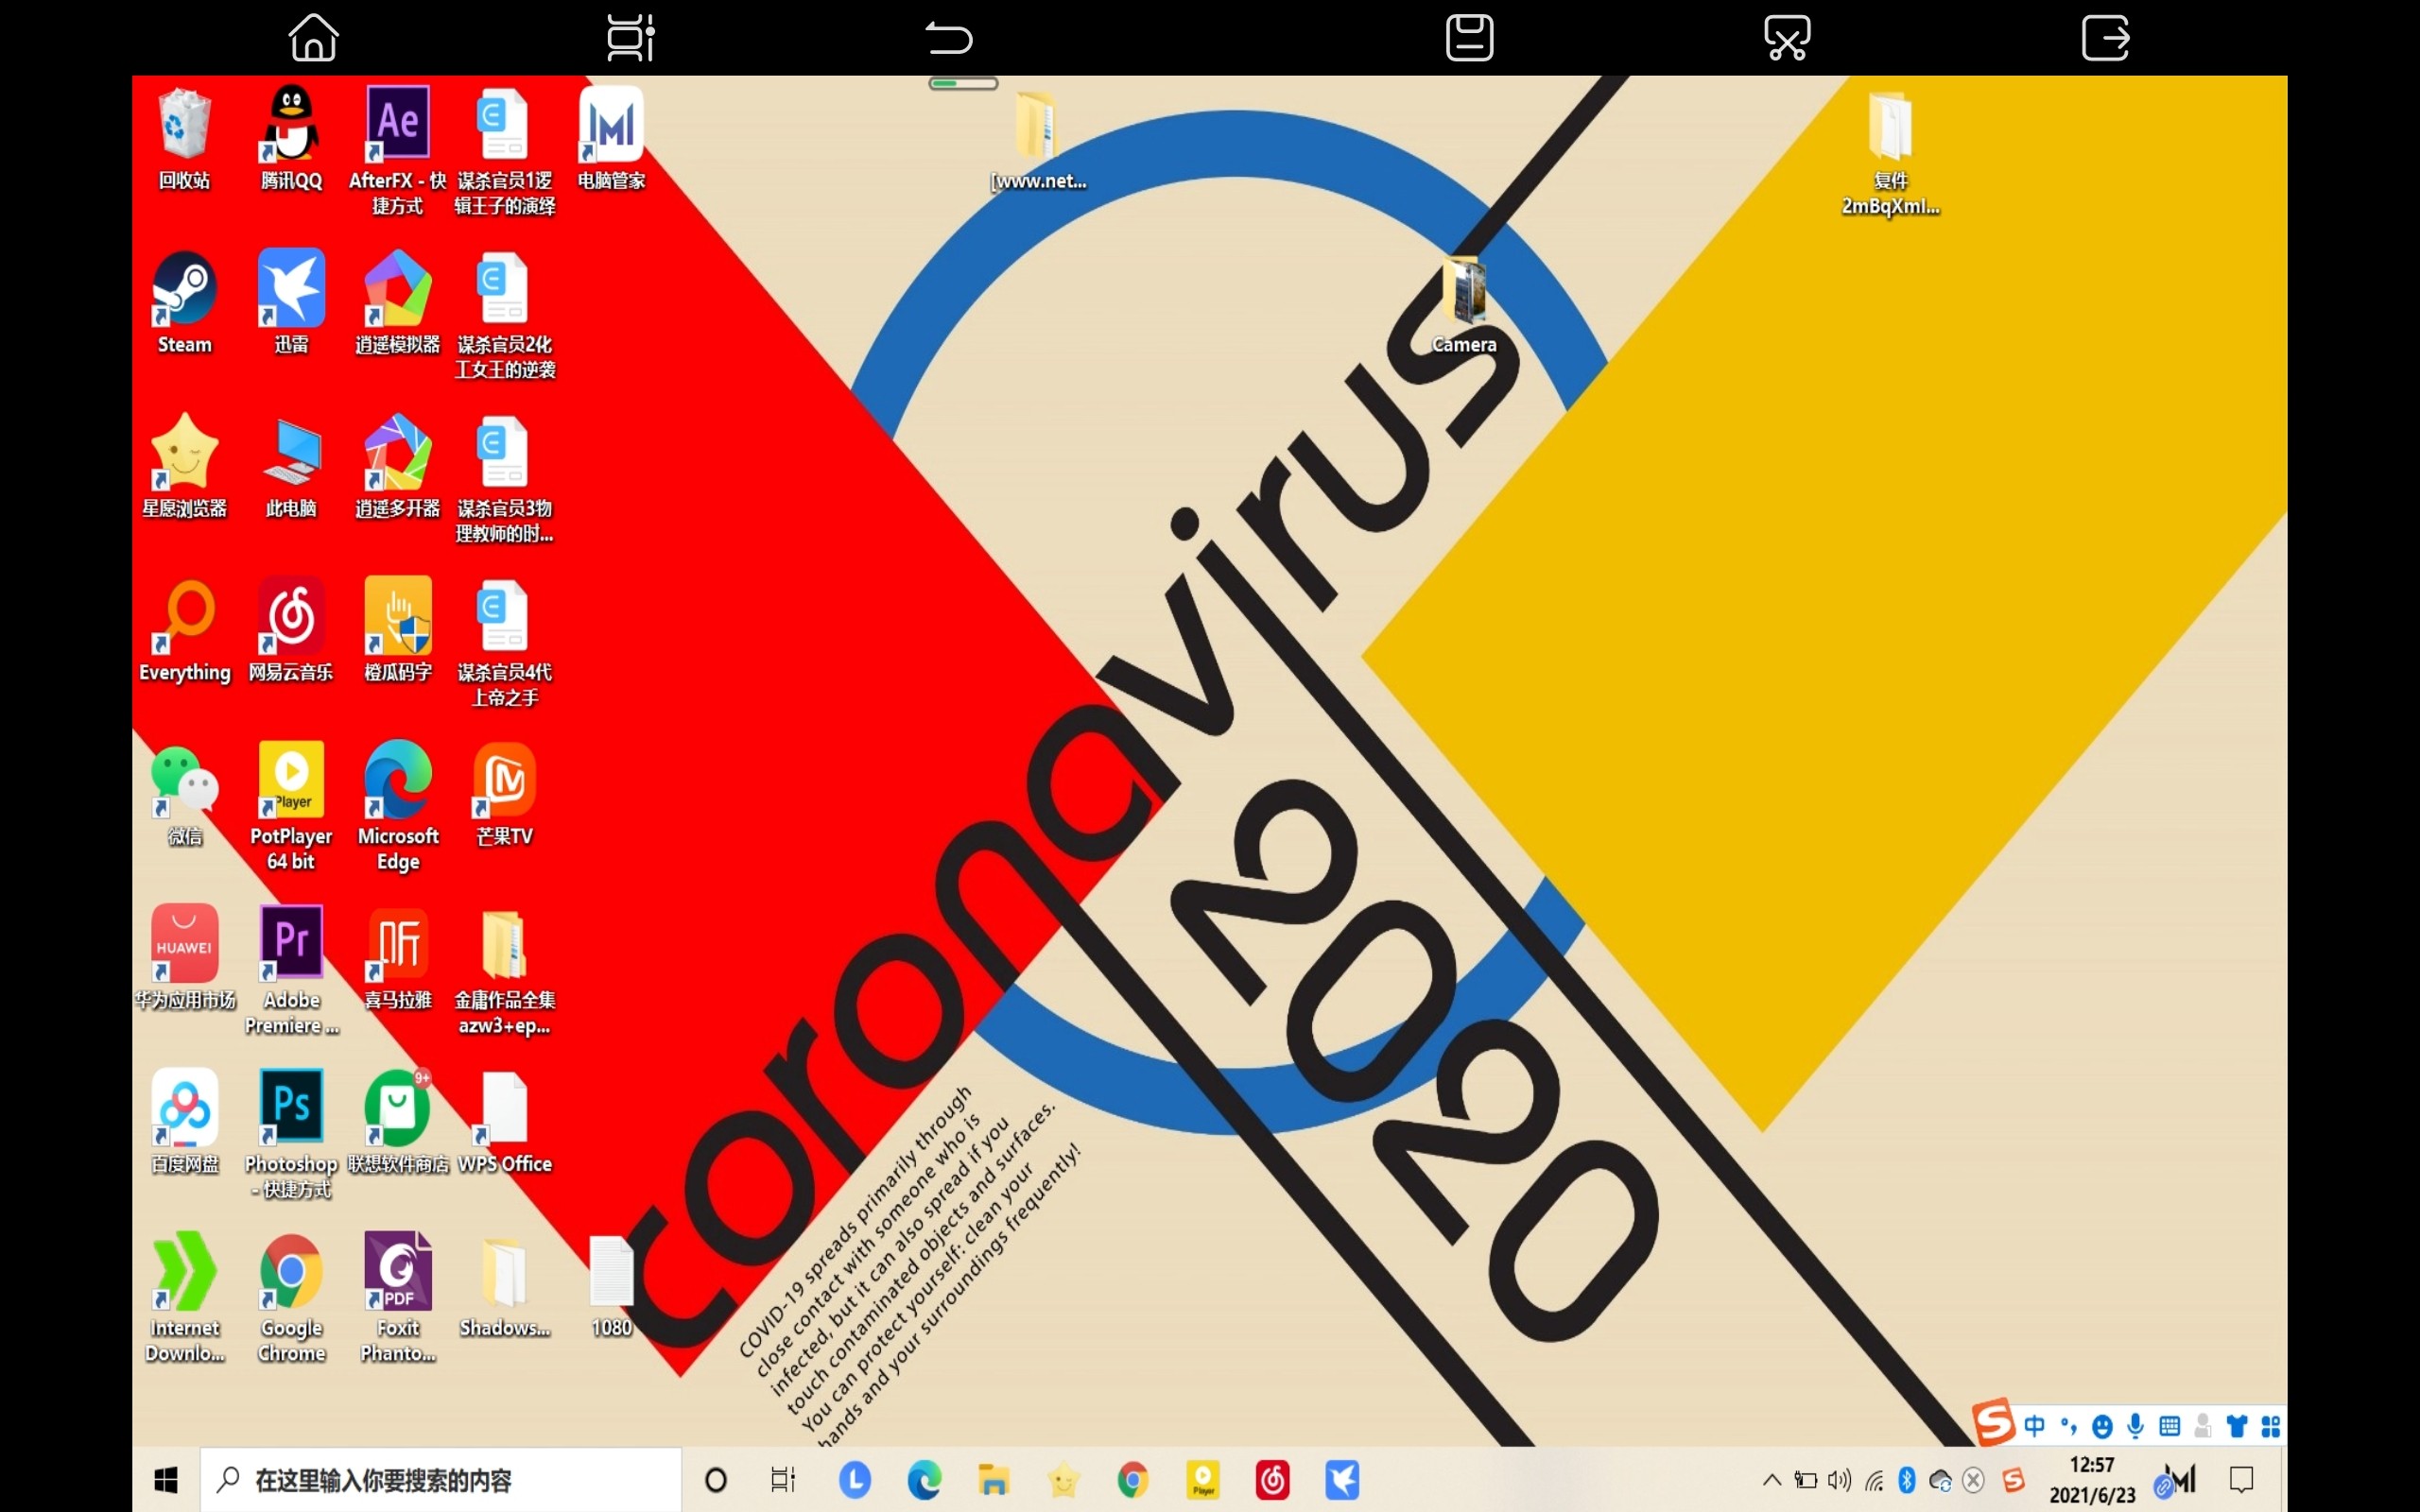Open 网易云音乐 desktop shortcut
This screenshot has width=2420, height=1512.
tap(291, 616)
